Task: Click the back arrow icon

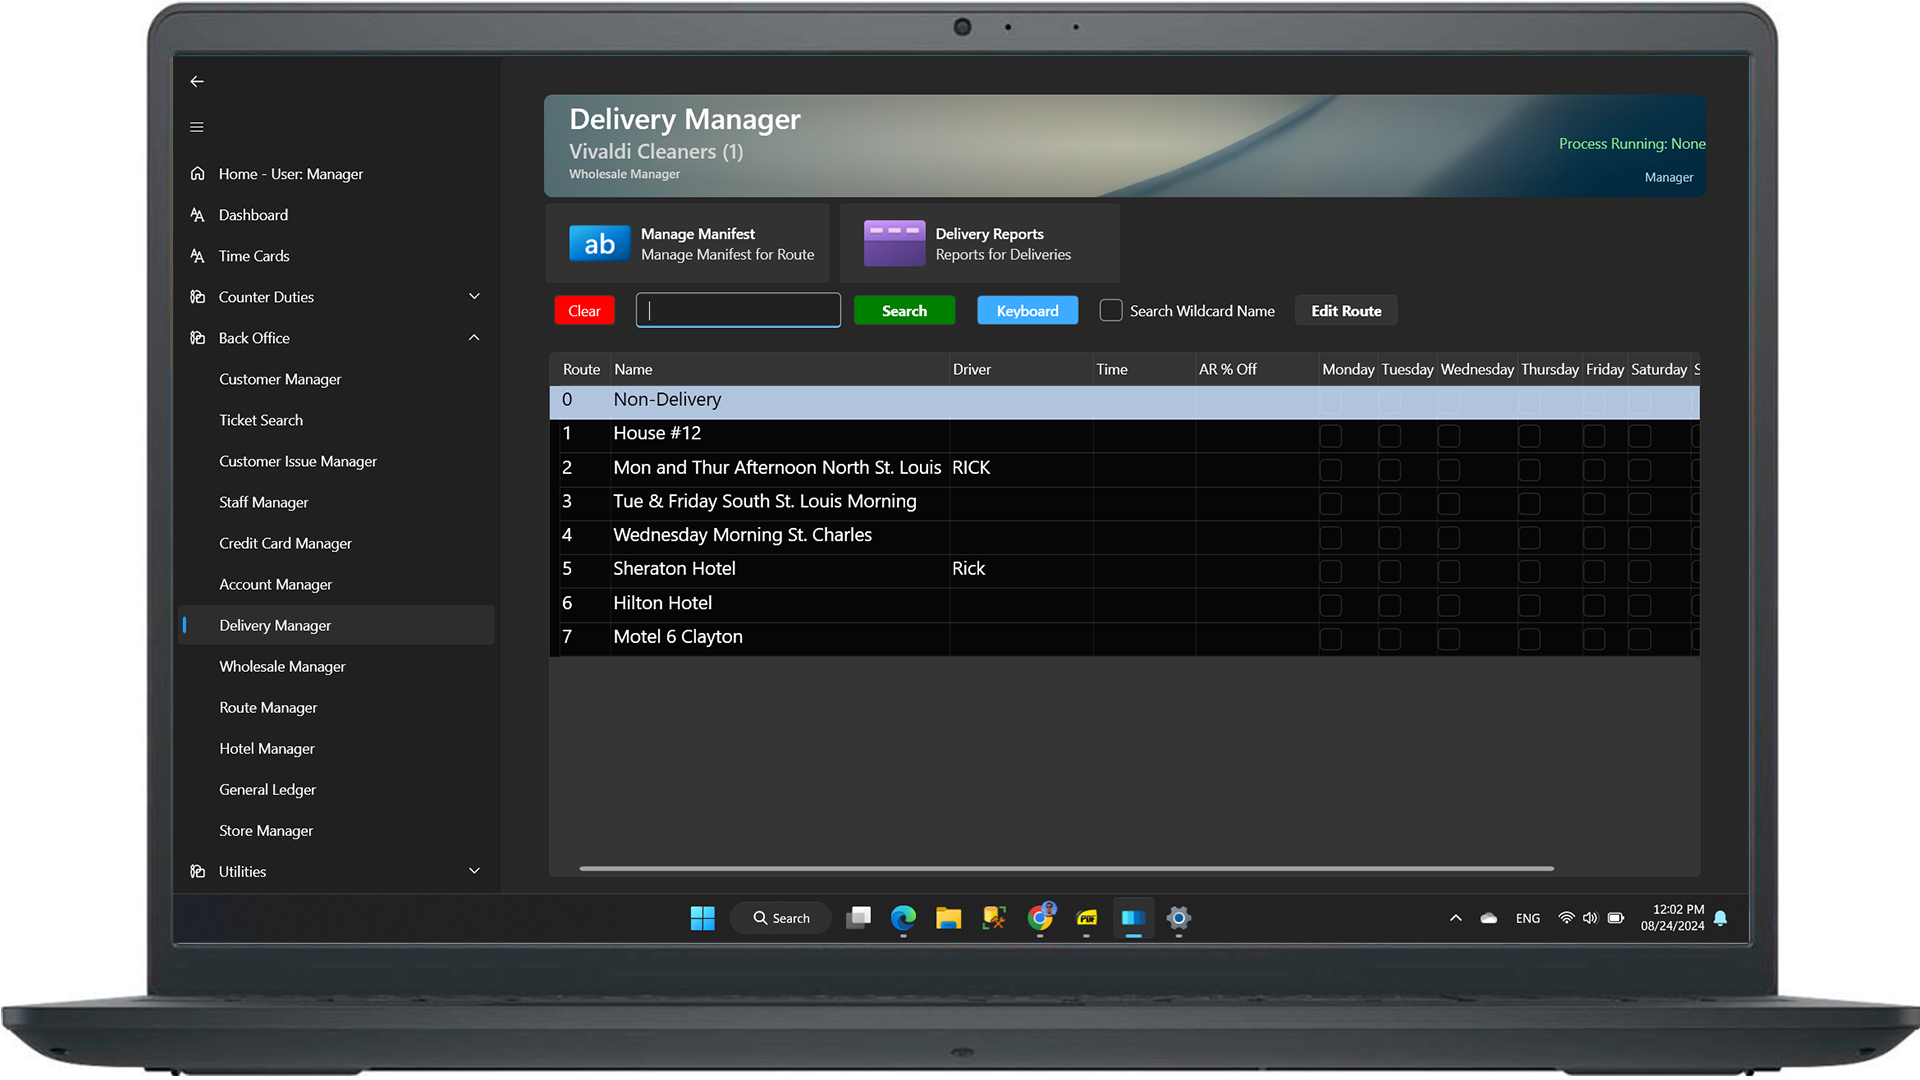Action: (197, 81)
